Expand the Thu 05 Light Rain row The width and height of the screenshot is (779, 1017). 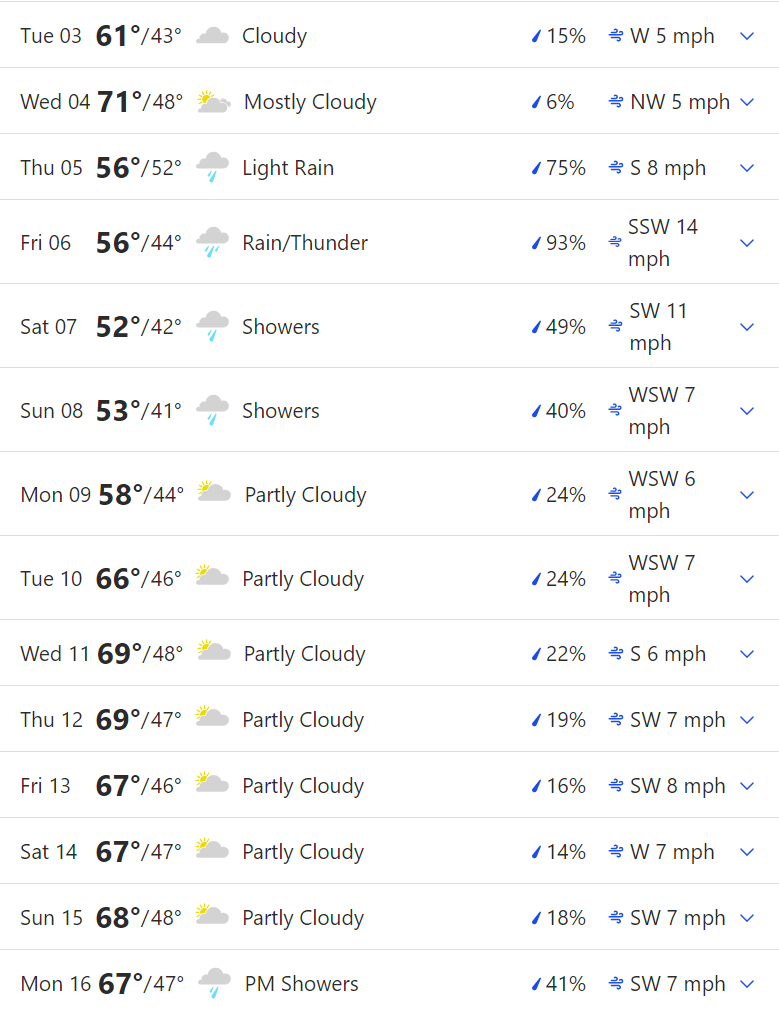tap(747, 168)
